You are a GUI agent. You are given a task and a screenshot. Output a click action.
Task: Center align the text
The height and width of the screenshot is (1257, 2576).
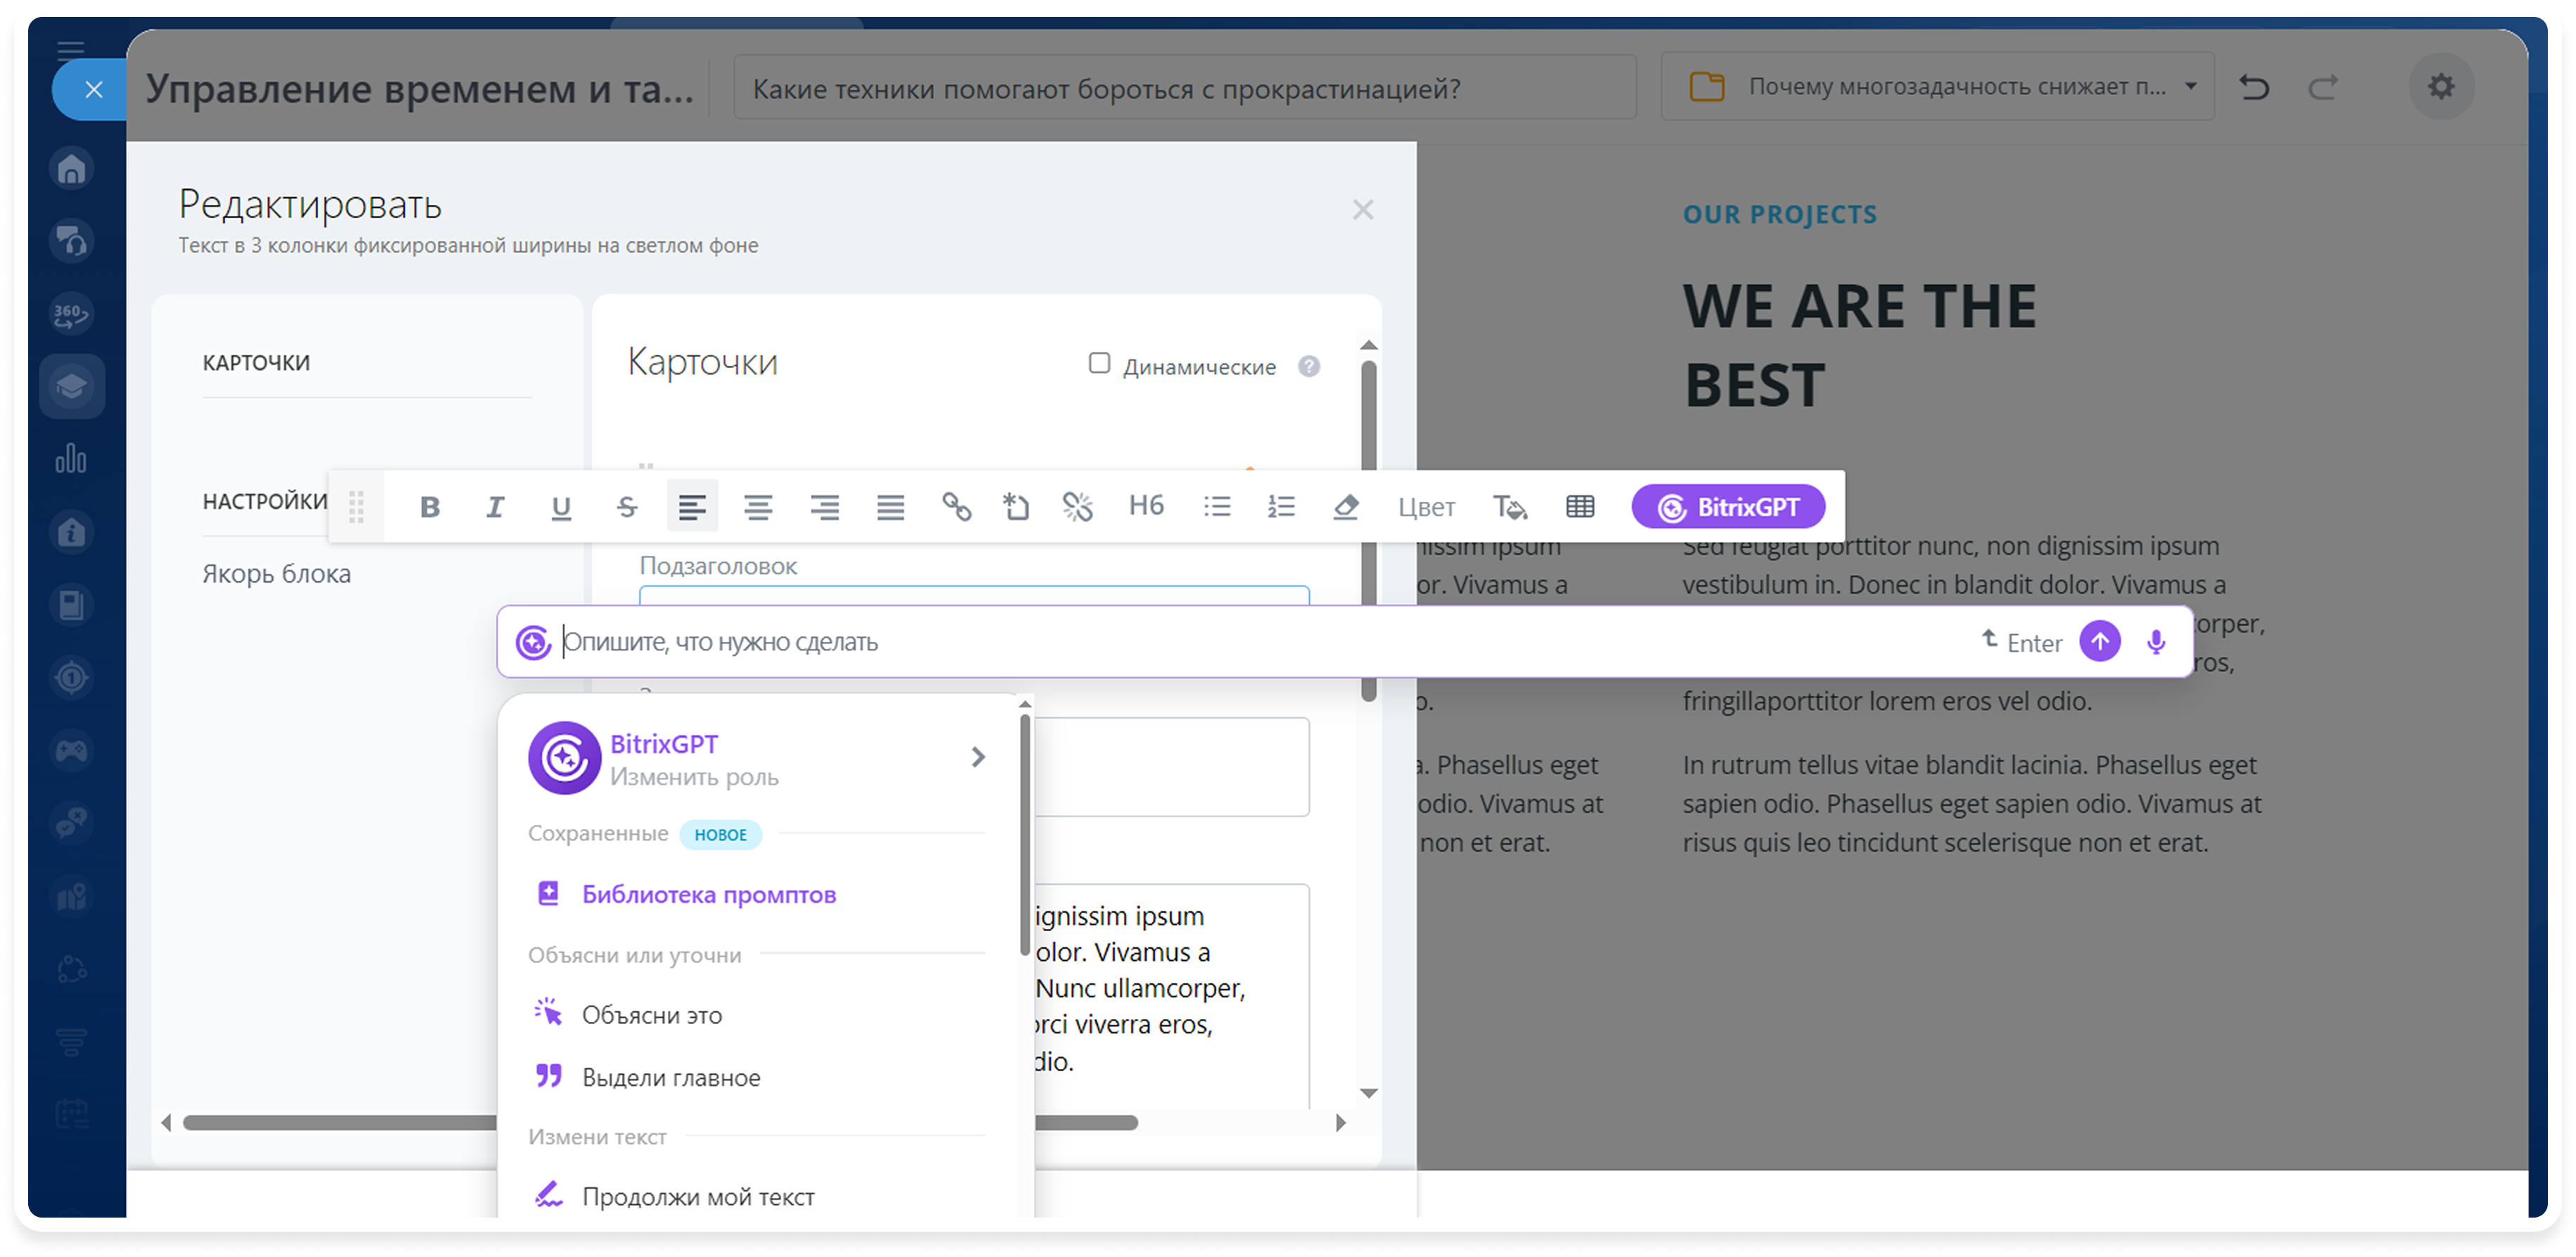point(758,507)
